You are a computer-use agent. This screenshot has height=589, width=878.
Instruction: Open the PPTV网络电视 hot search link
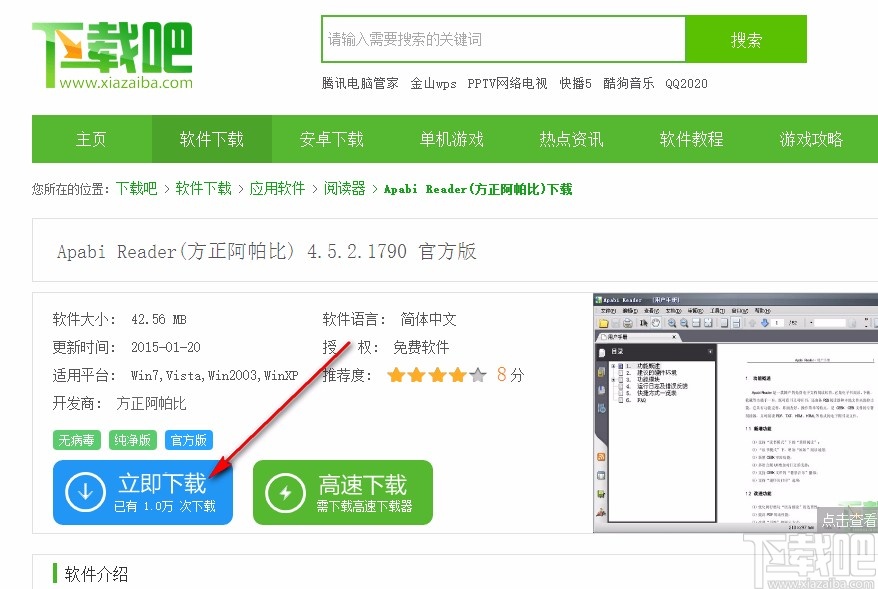(x=507, y=83)
